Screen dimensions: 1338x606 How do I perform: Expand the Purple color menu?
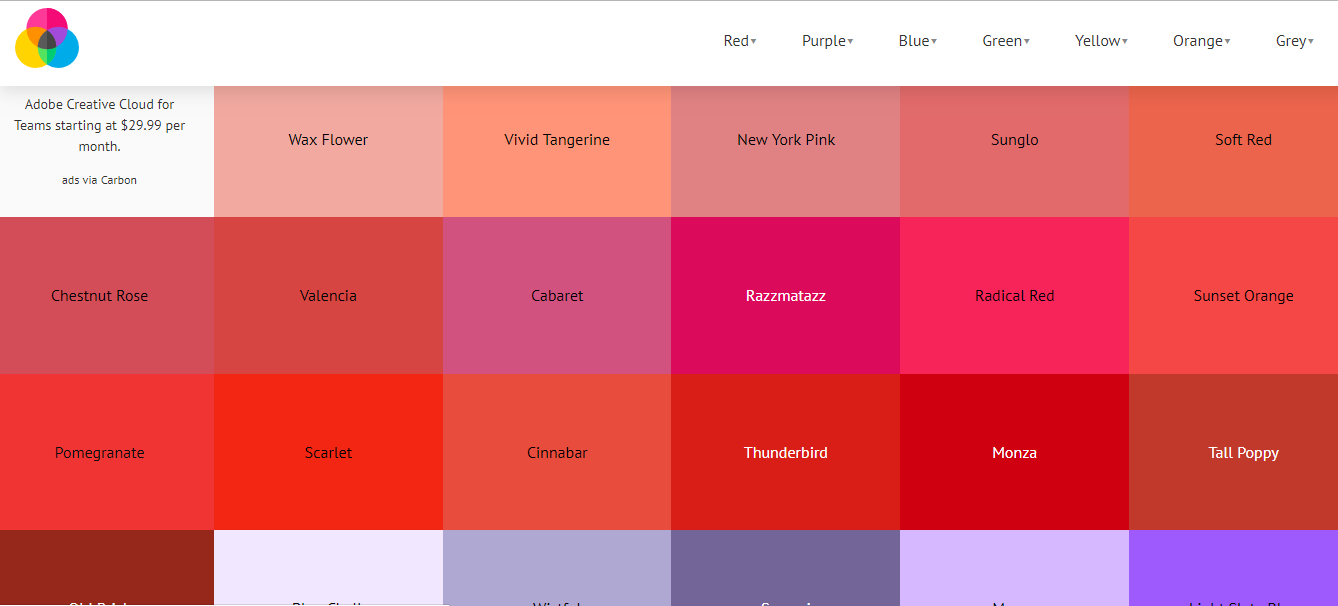coord(827,41)
